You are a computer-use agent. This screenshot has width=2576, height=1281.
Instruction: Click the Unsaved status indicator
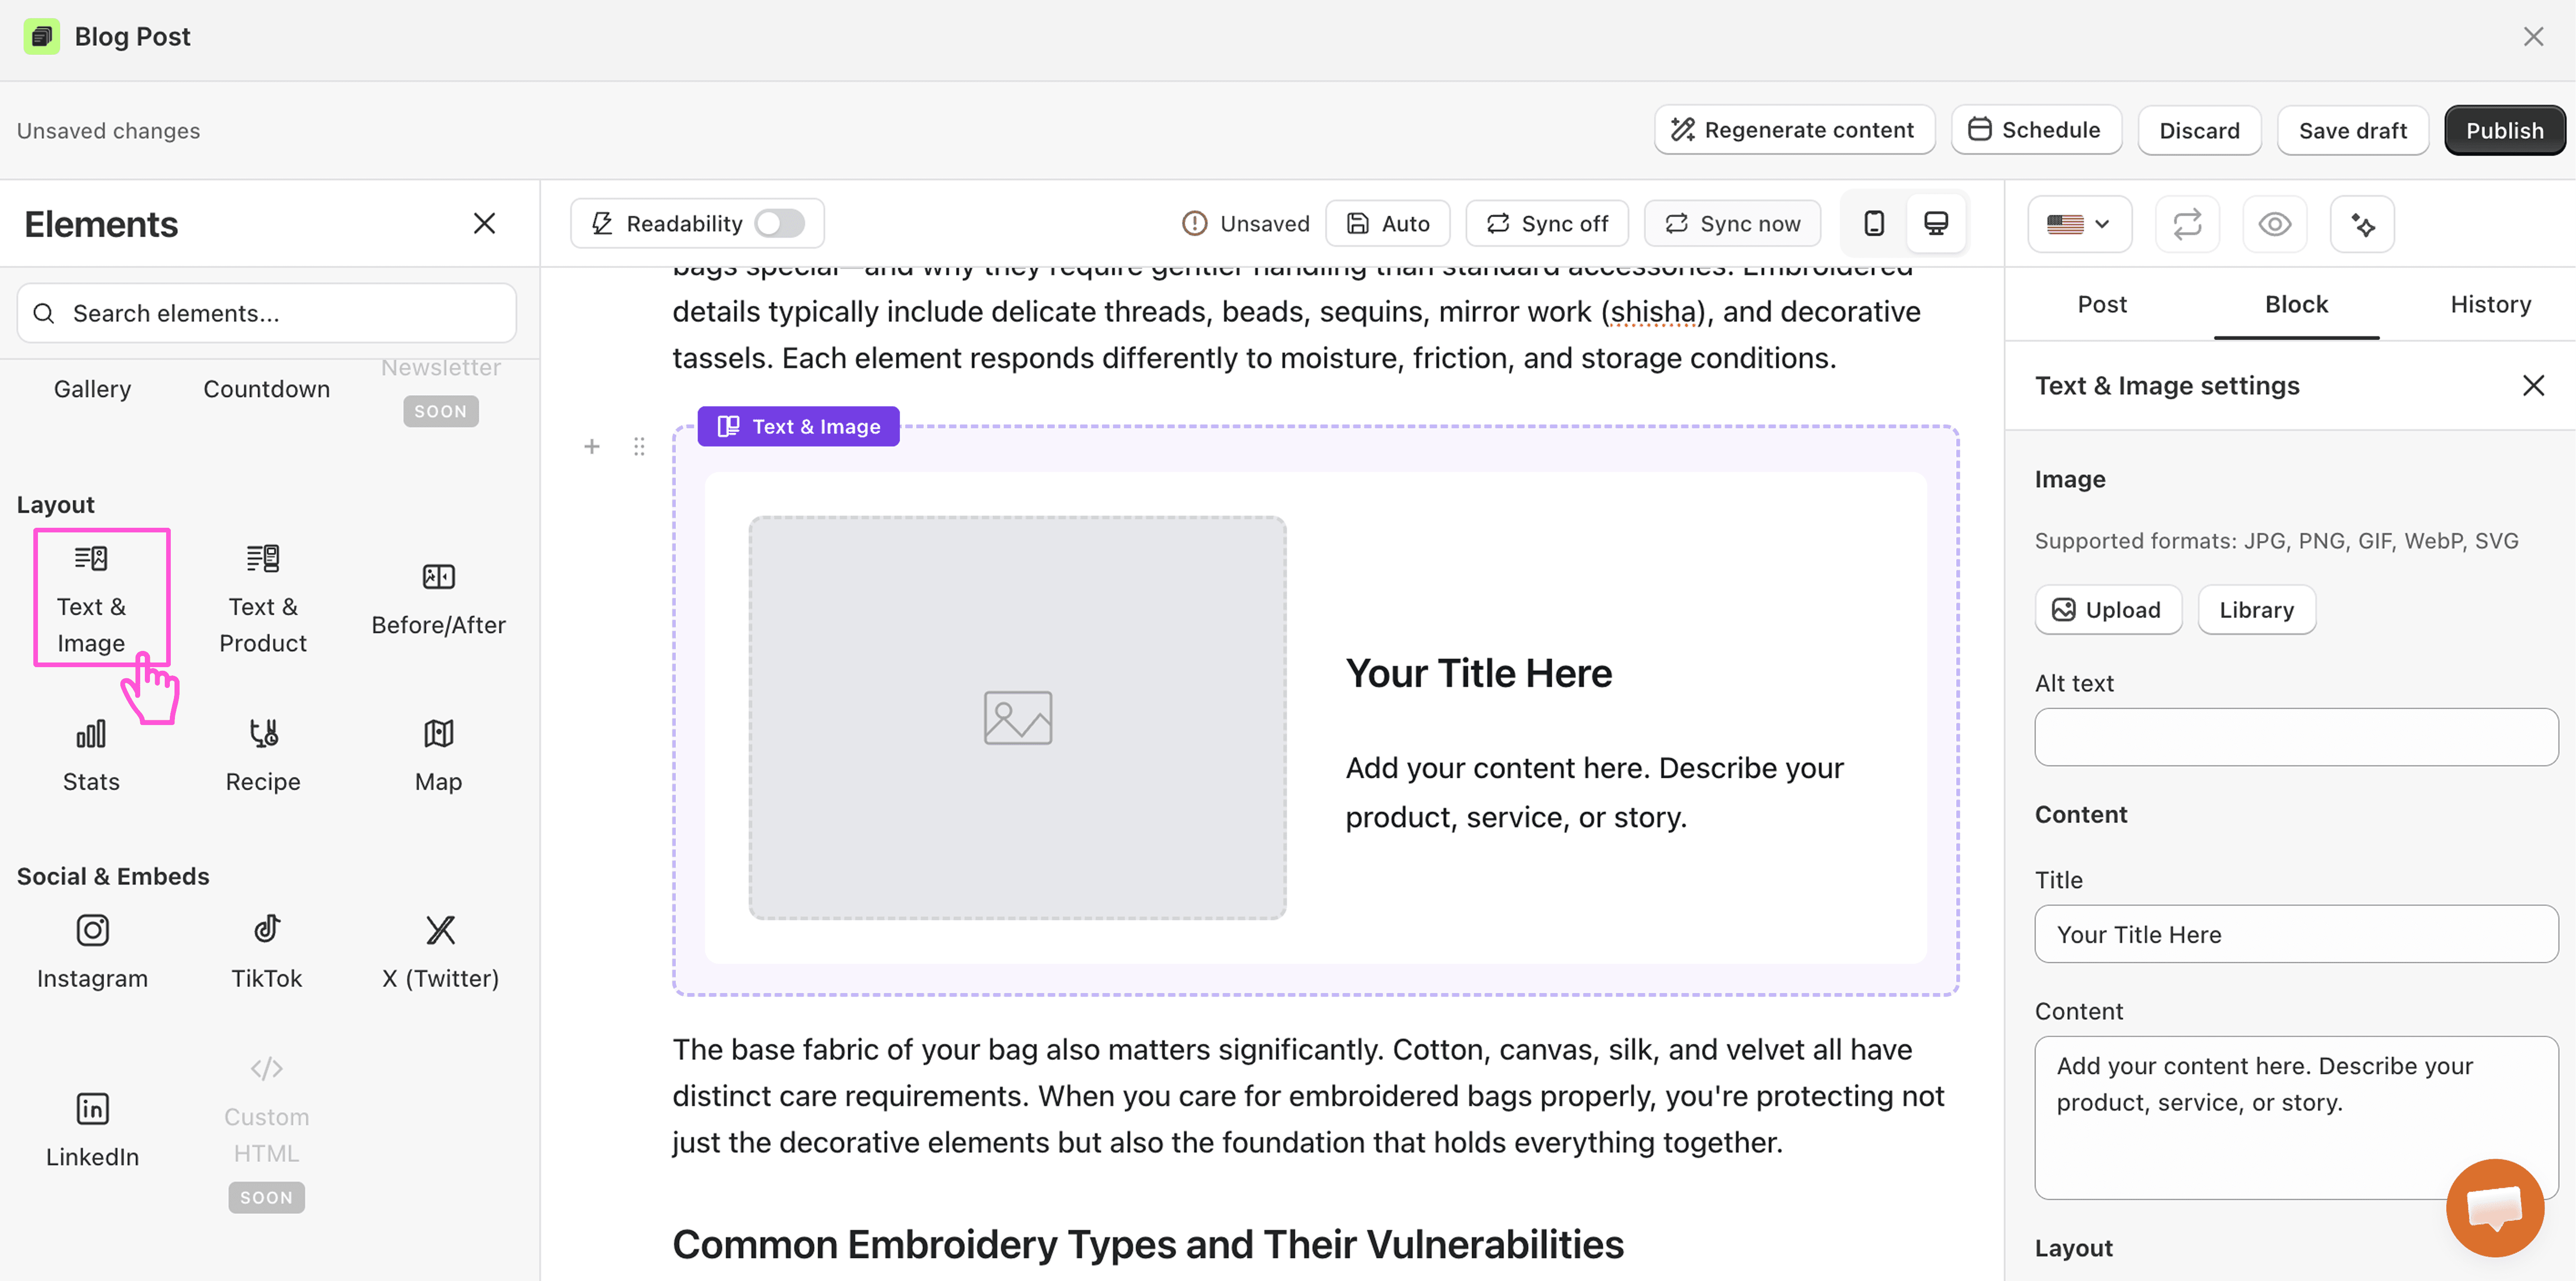(1245, 223)
